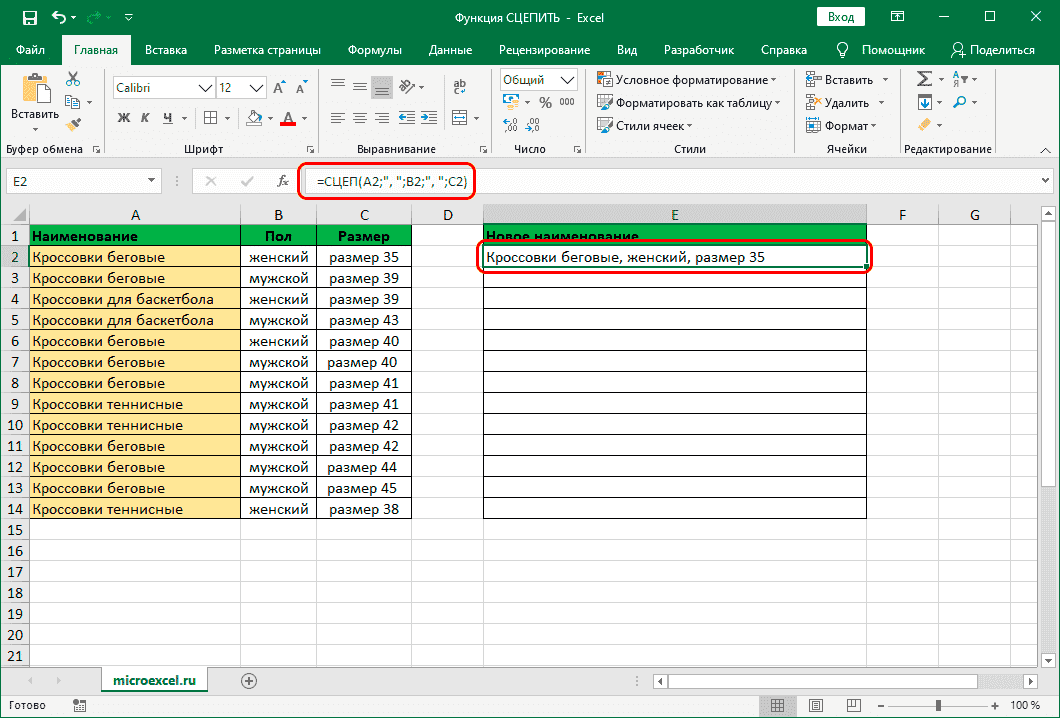Click the Вход sign-in button
1060x718 pixels.
[841, 18]
